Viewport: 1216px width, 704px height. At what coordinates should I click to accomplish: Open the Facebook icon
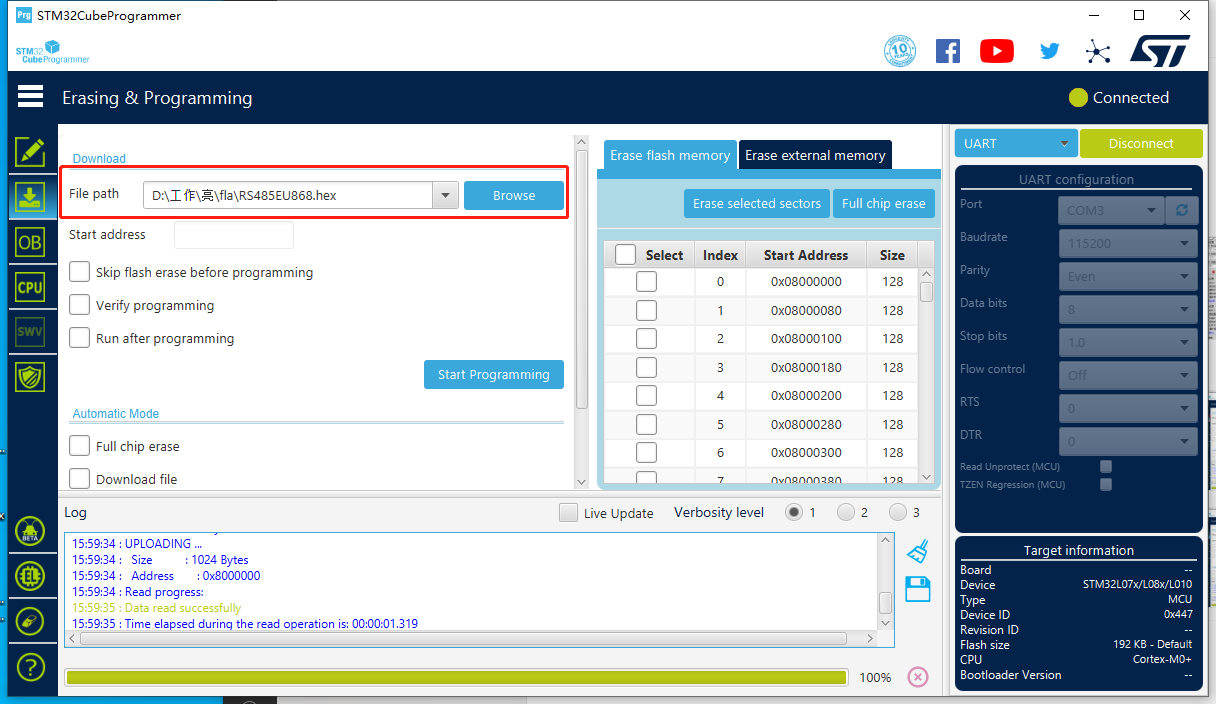948,51
